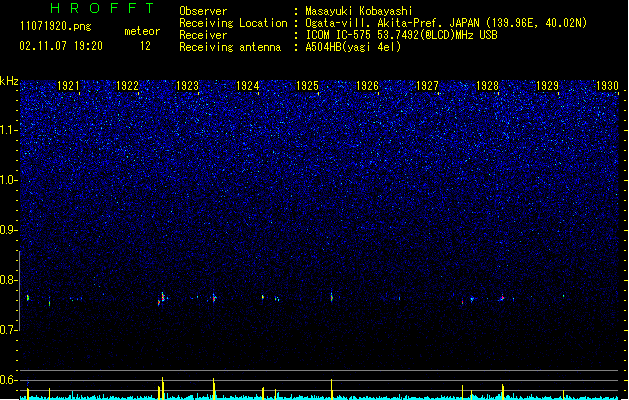Image resolution: width=629 pixels, height=400 pixels.
Task: Click the 0.7 kHz axis label
Action: pos(8,330)
